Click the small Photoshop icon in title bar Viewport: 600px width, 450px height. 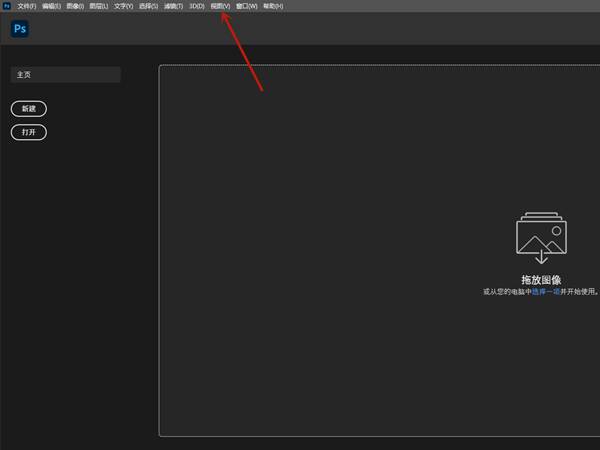coord(7,6)
